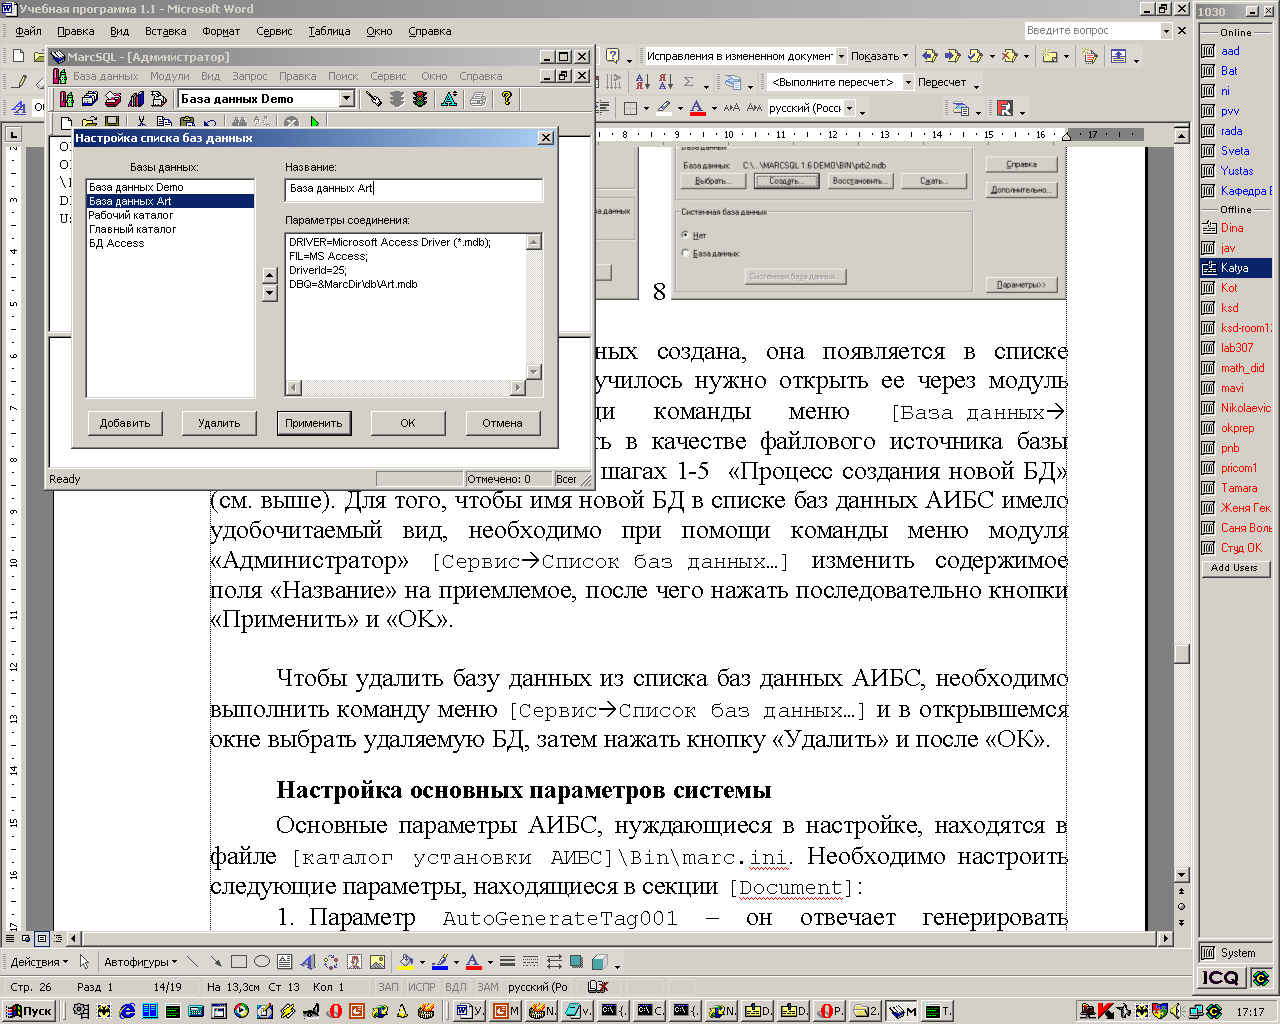
Task: Click the stacked cards icon in MarcSQL toolbar
Action: click(x=89, y=98)
